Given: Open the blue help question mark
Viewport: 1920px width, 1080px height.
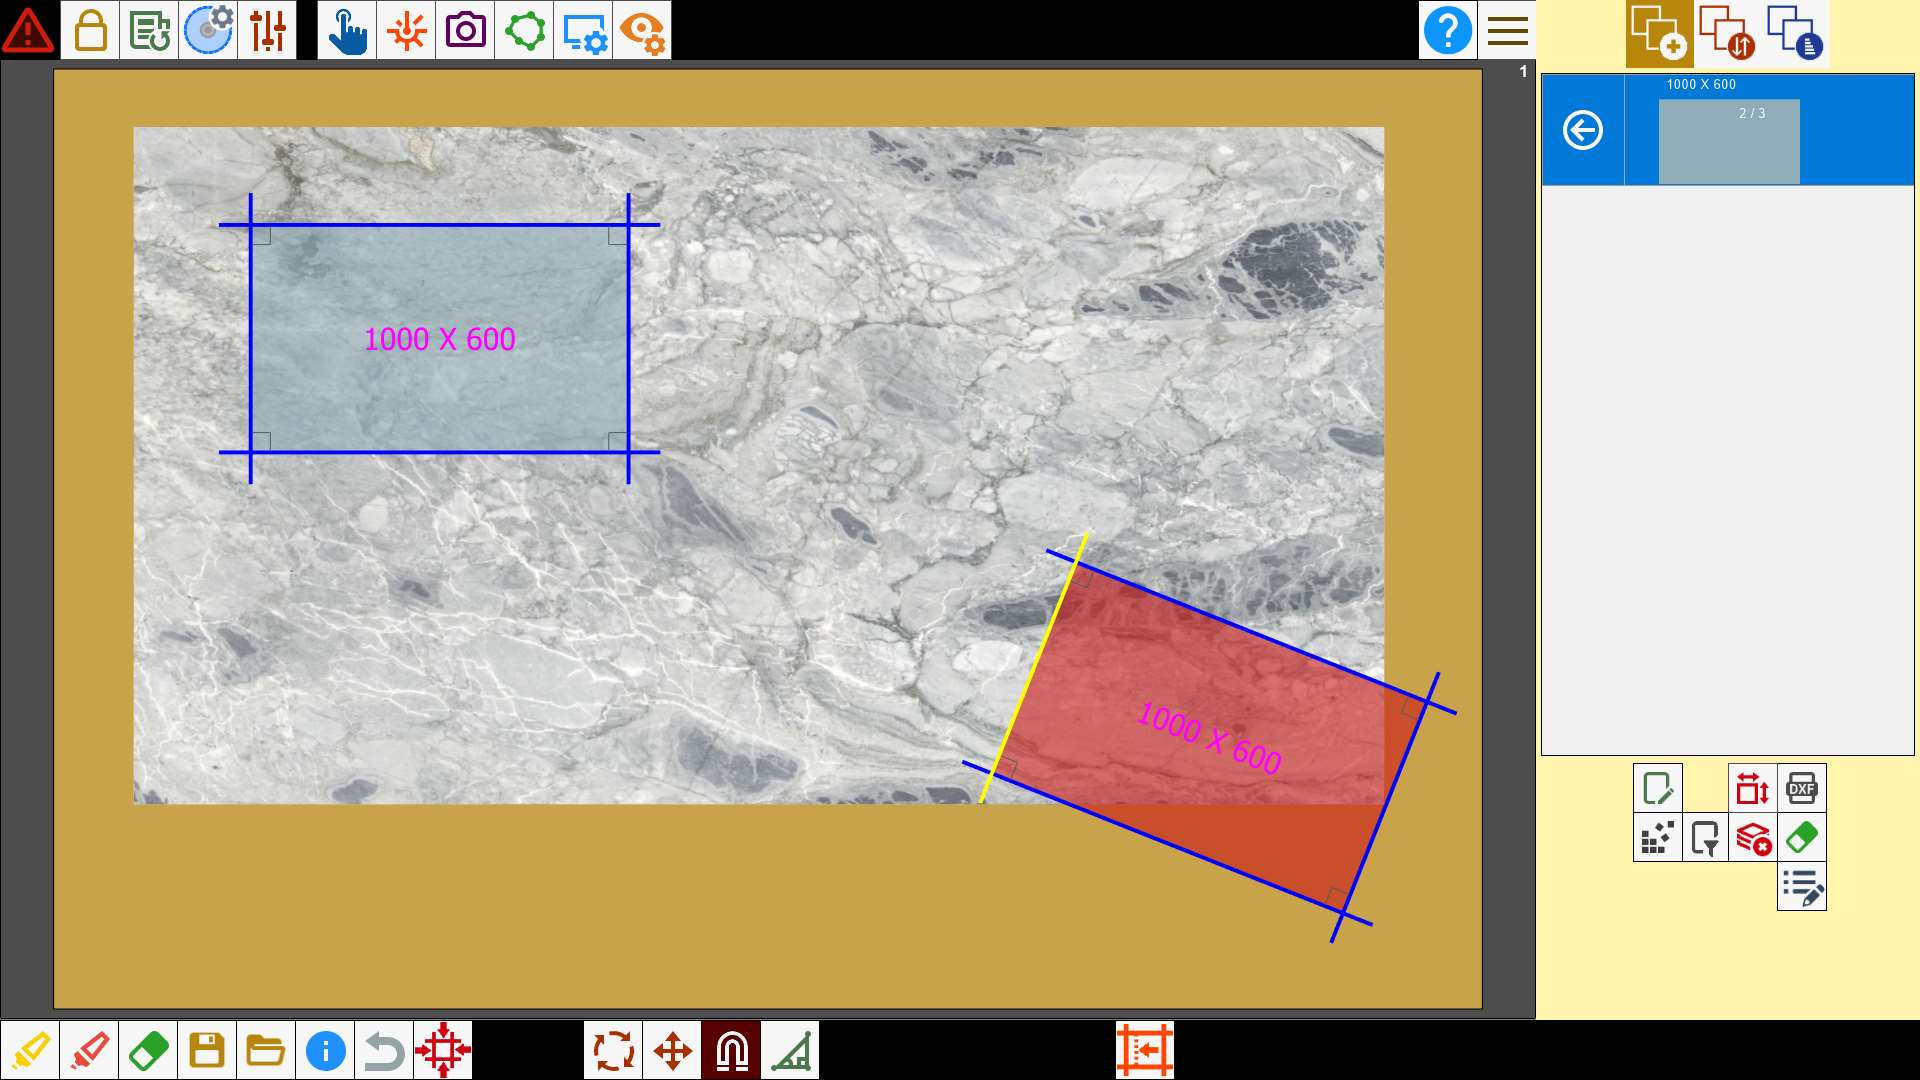Looking at the screenshot, I should point(1447,30).
